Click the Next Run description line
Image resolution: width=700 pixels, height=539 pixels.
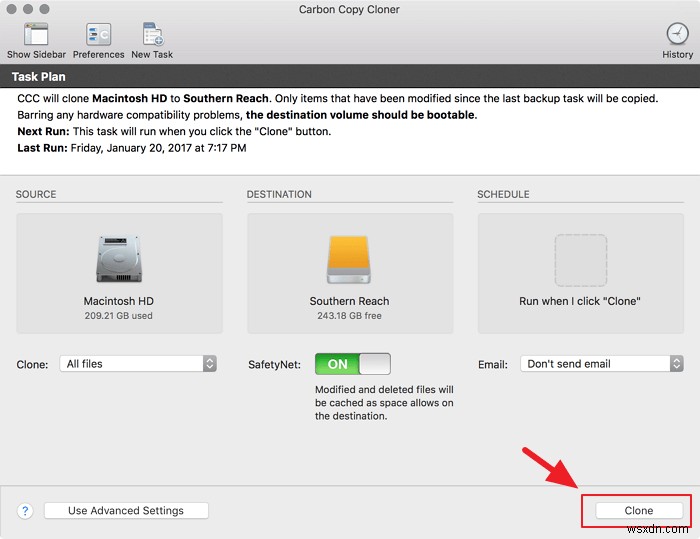click(x=174, y=131)
